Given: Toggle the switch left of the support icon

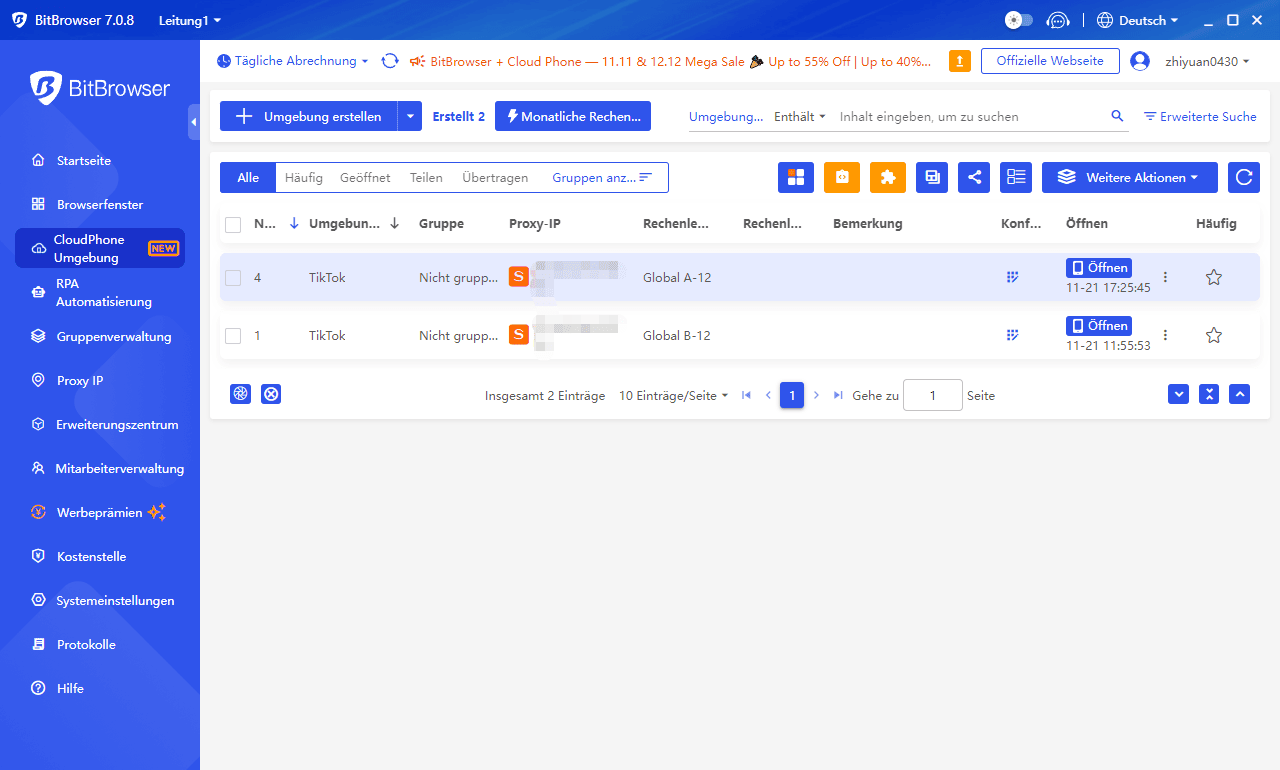Looking at the screenshot, I should [1018, 20].
